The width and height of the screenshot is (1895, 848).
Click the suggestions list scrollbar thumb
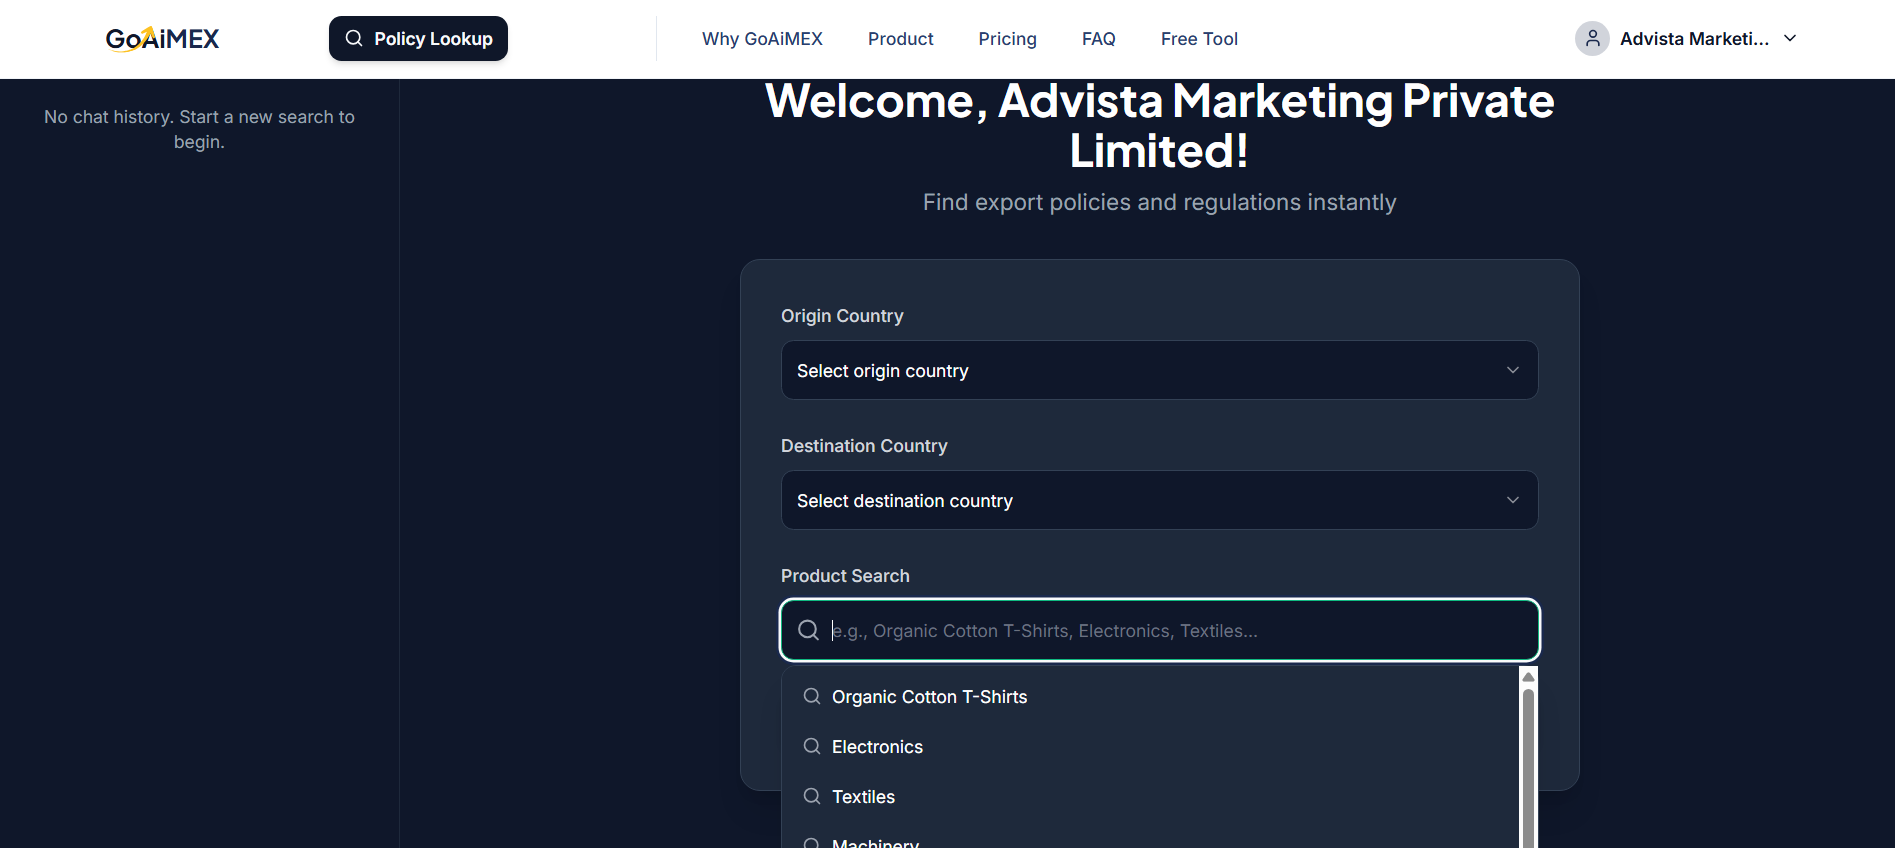click(1528, 768)
